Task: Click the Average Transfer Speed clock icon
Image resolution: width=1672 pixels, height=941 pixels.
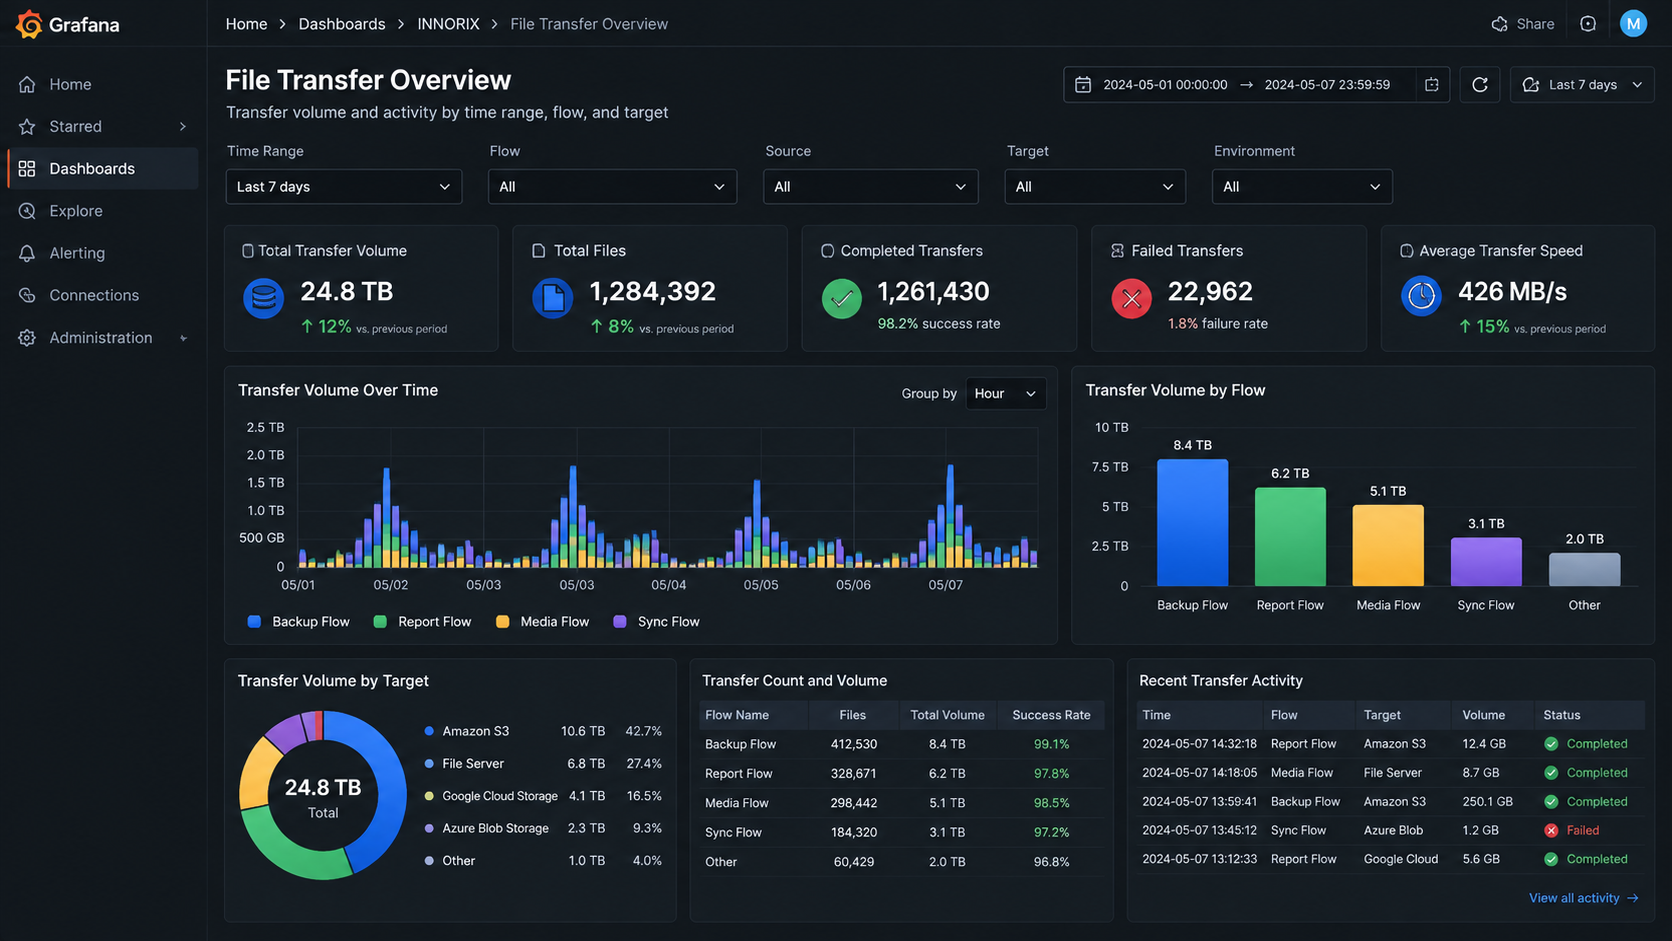Action: 1421,296
